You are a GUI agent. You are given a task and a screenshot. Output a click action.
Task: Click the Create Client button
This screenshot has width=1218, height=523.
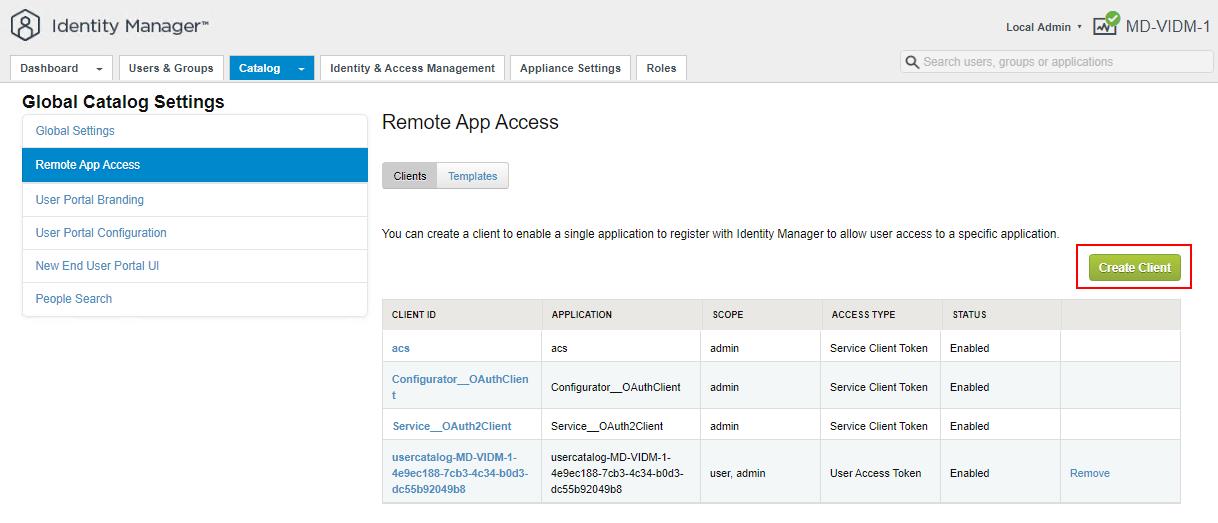point(1134,268)
